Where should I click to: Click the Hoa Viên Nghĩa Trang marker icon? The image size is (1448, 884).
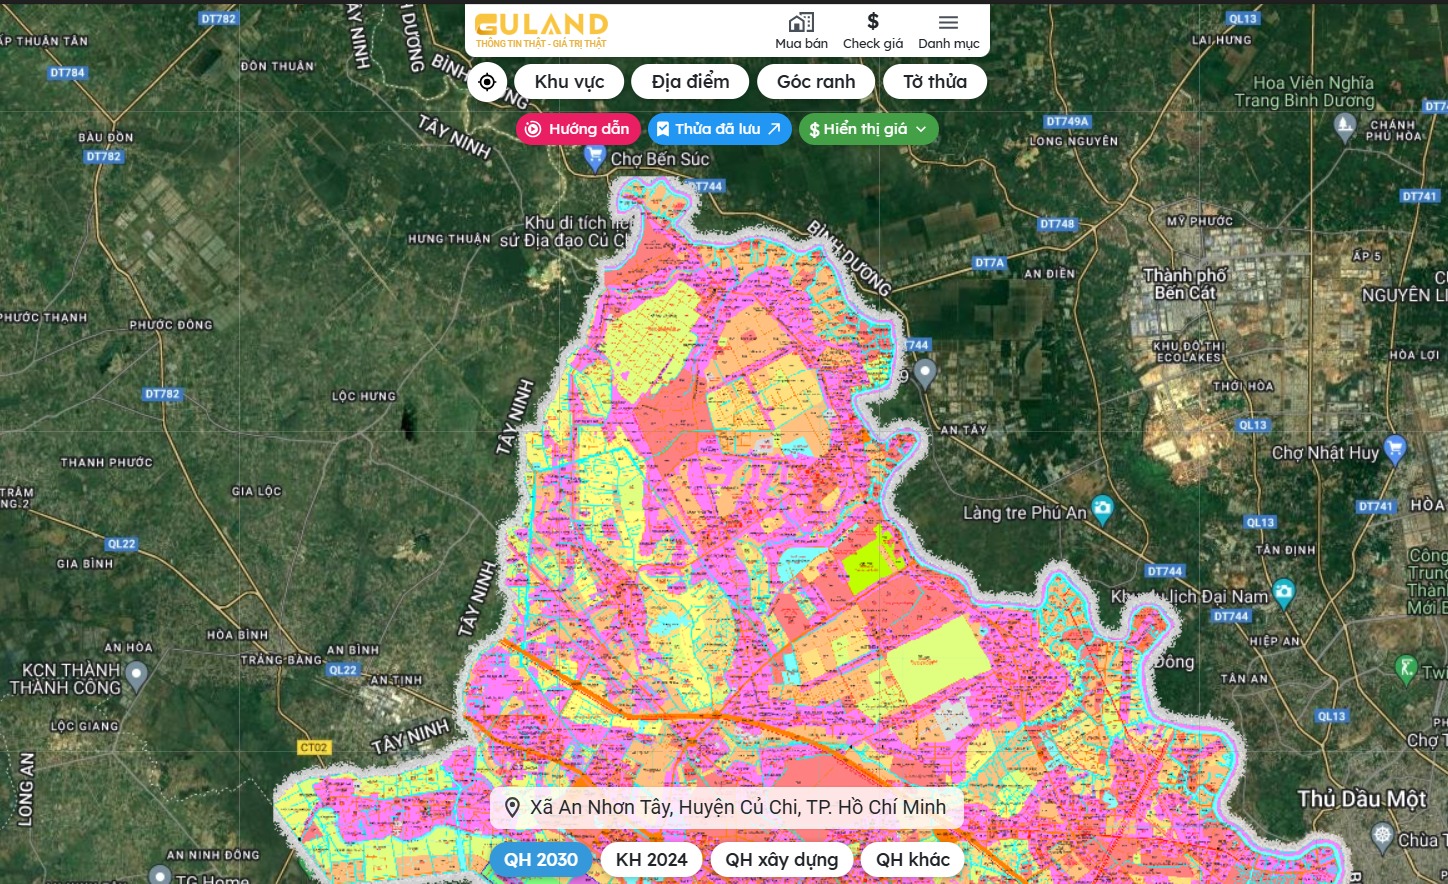point(1345,125)
